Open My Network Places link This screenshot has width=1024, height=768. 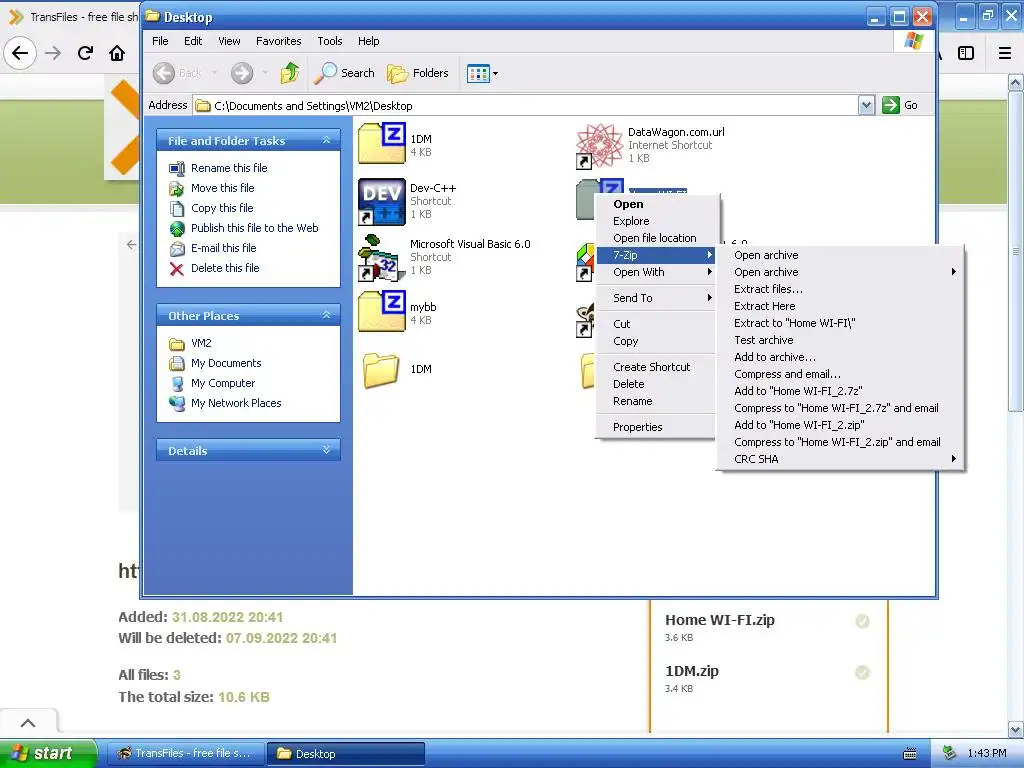click(x=236, y=403)
